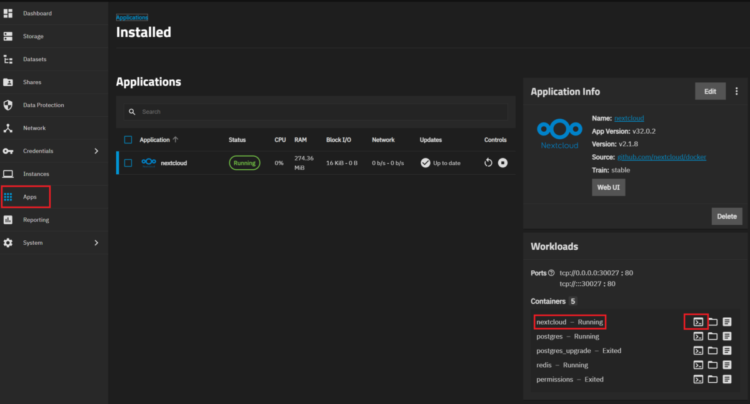The width and height of the screenshot is (750, 404).
Task: Navigate to Data Protection in sidebar
Action: 44,105
